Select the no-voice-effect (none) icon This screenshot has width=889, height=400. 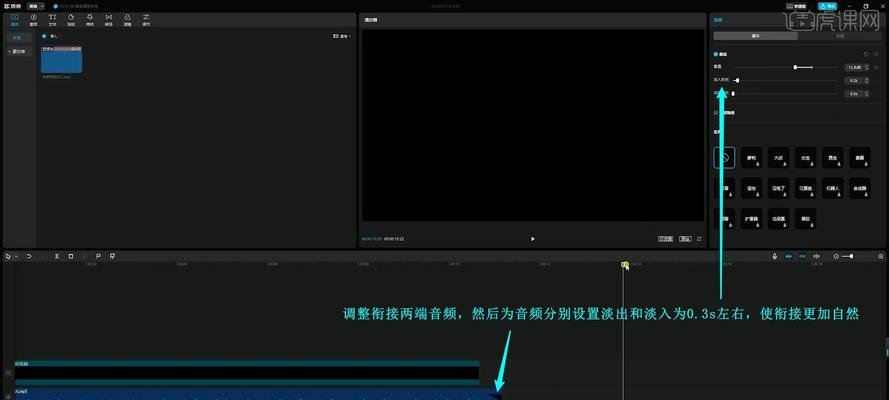coord(724,158)
